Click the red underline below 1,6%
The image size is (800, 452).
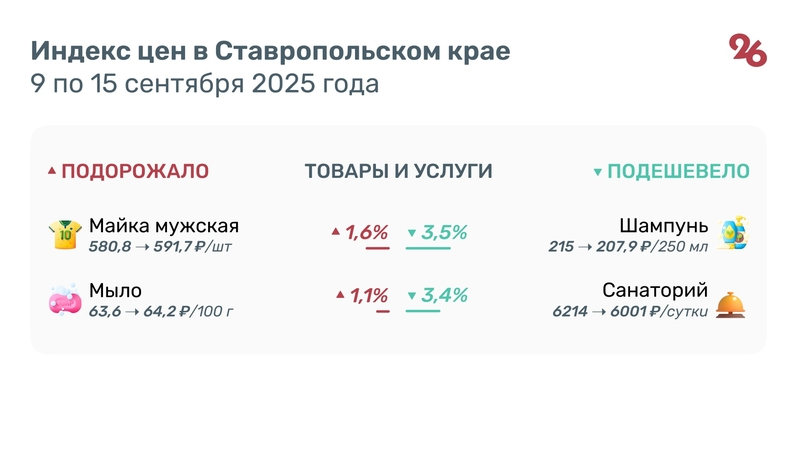[x=369, y=248]
